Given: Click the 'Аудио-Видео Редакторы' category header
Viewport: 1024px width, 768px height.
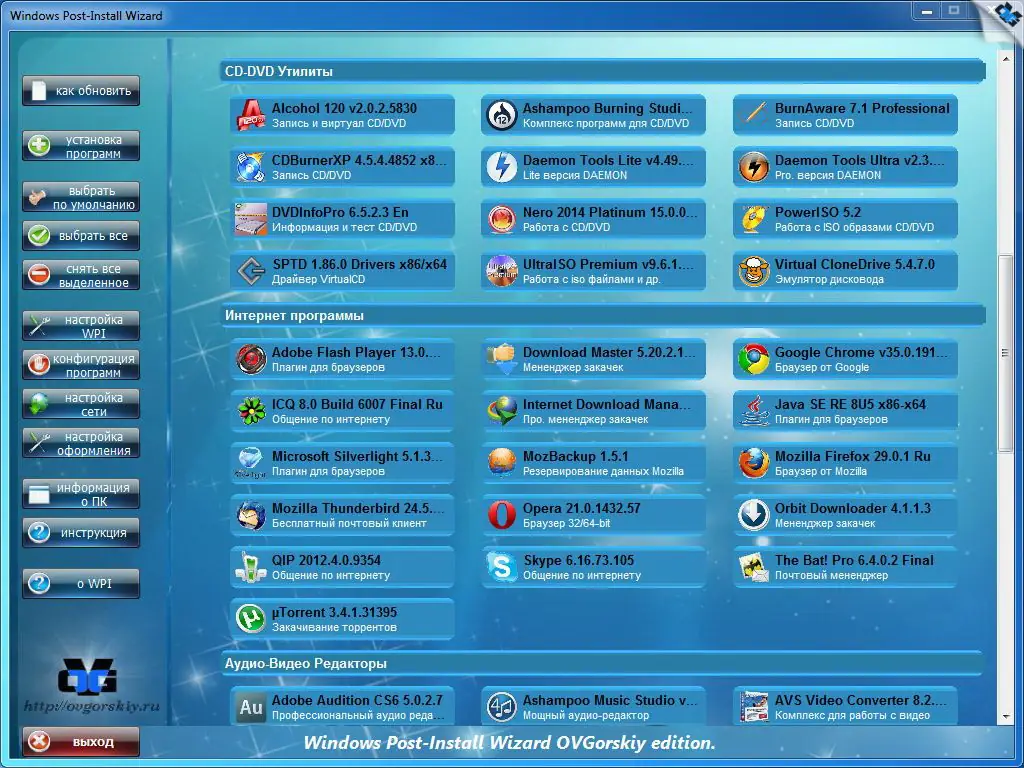Looking at the screenshot, I should coord(602,664).
